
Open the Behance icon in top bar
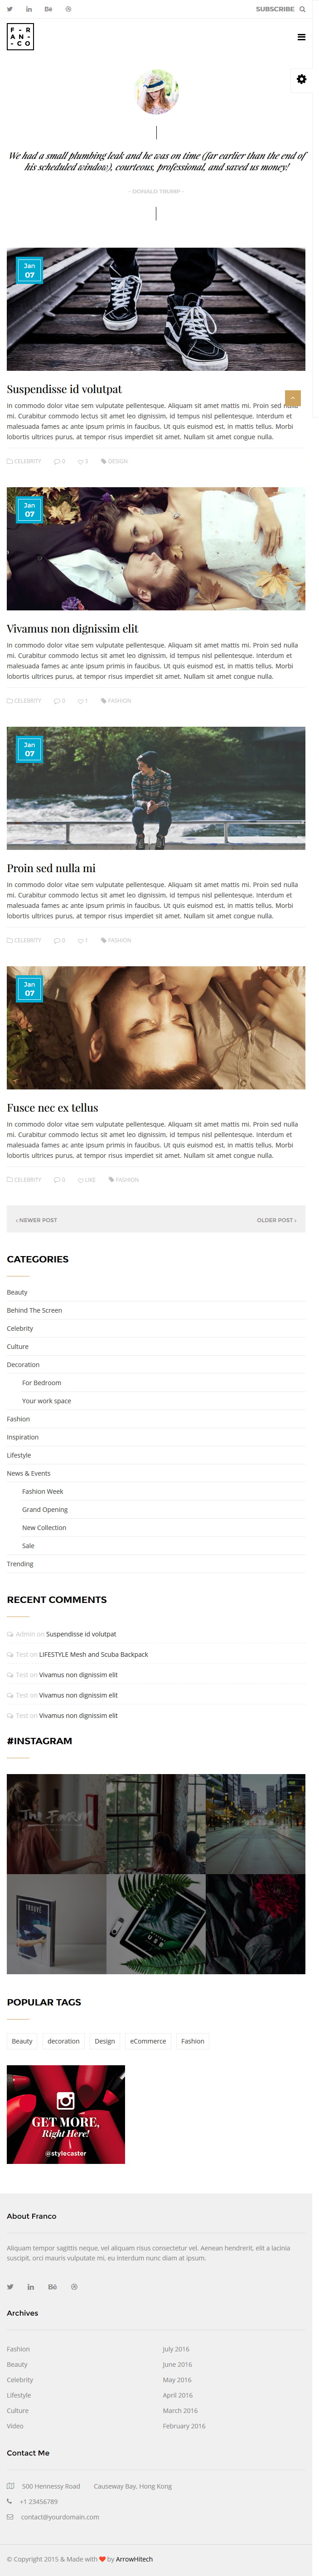(x=48, y=9)
